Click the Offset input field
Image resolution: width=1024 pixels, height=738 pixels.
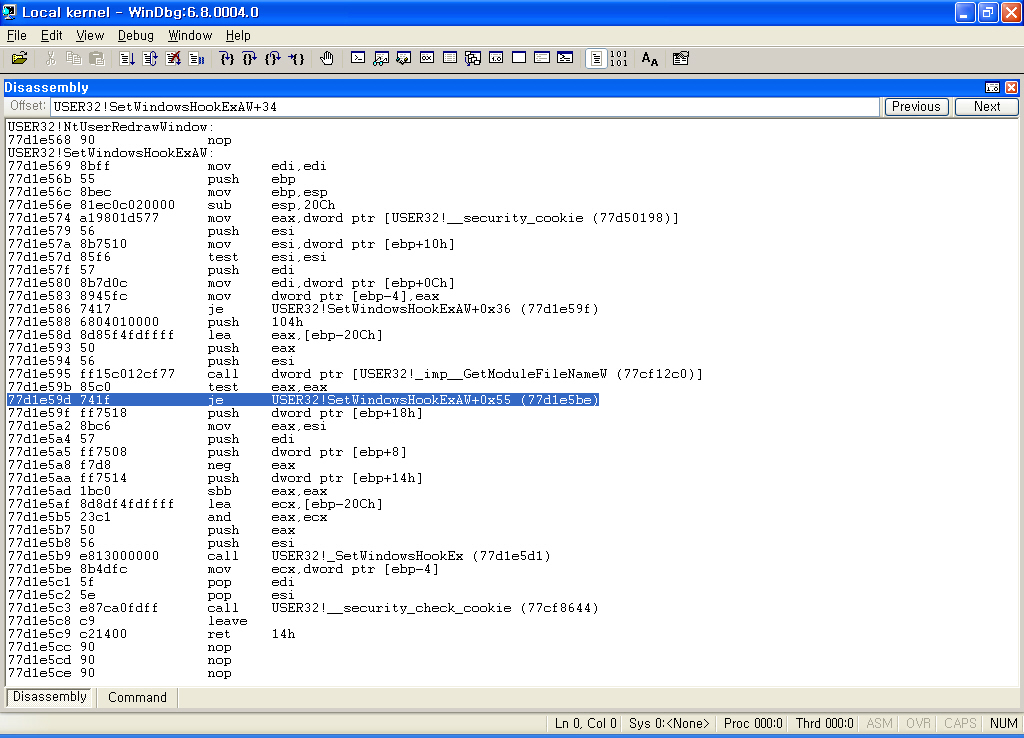click(465, 106)
